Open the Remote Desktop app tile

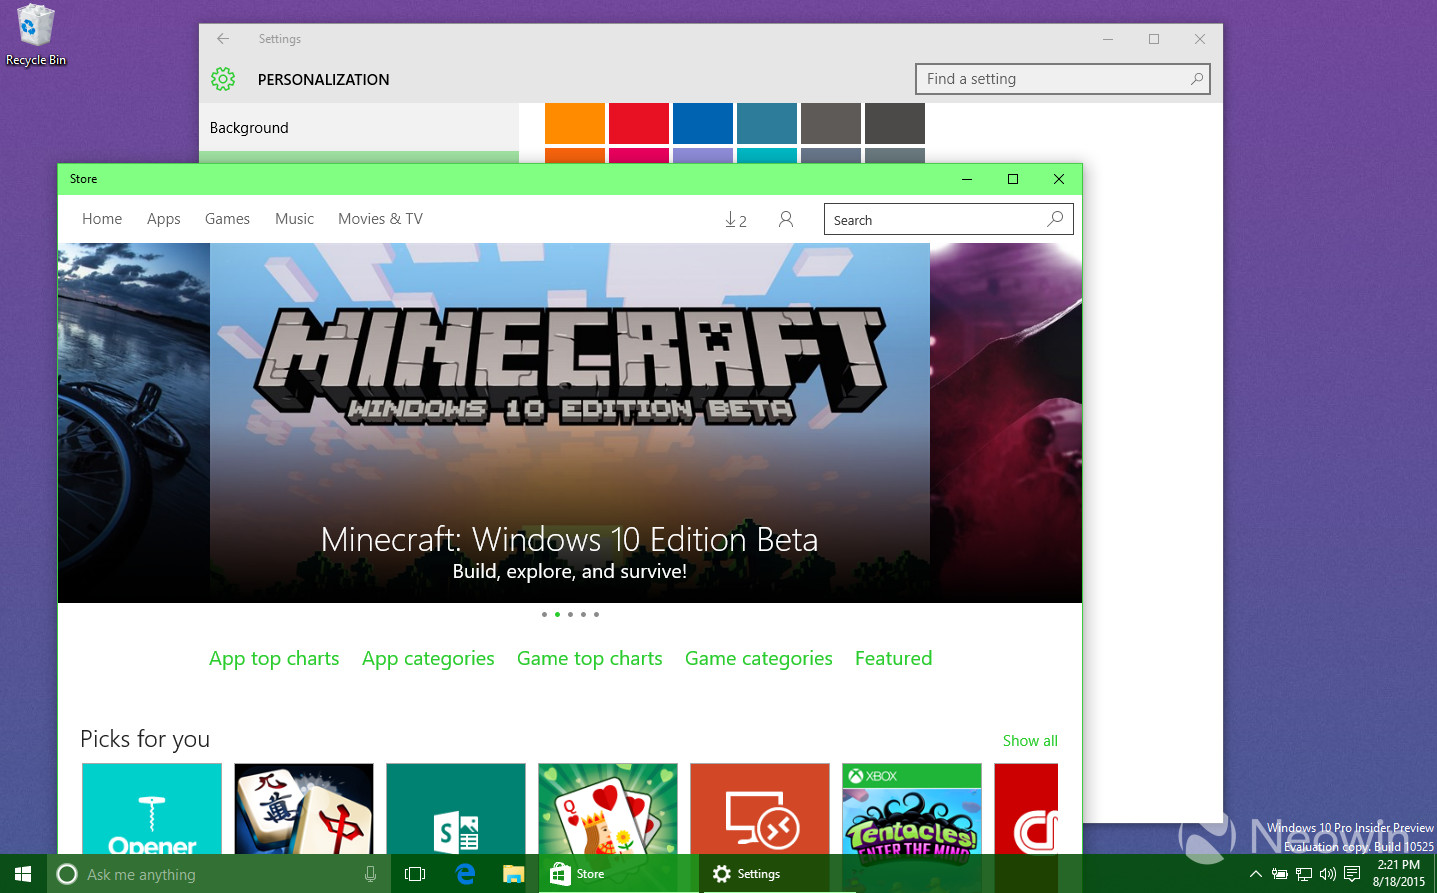[760, 809]
